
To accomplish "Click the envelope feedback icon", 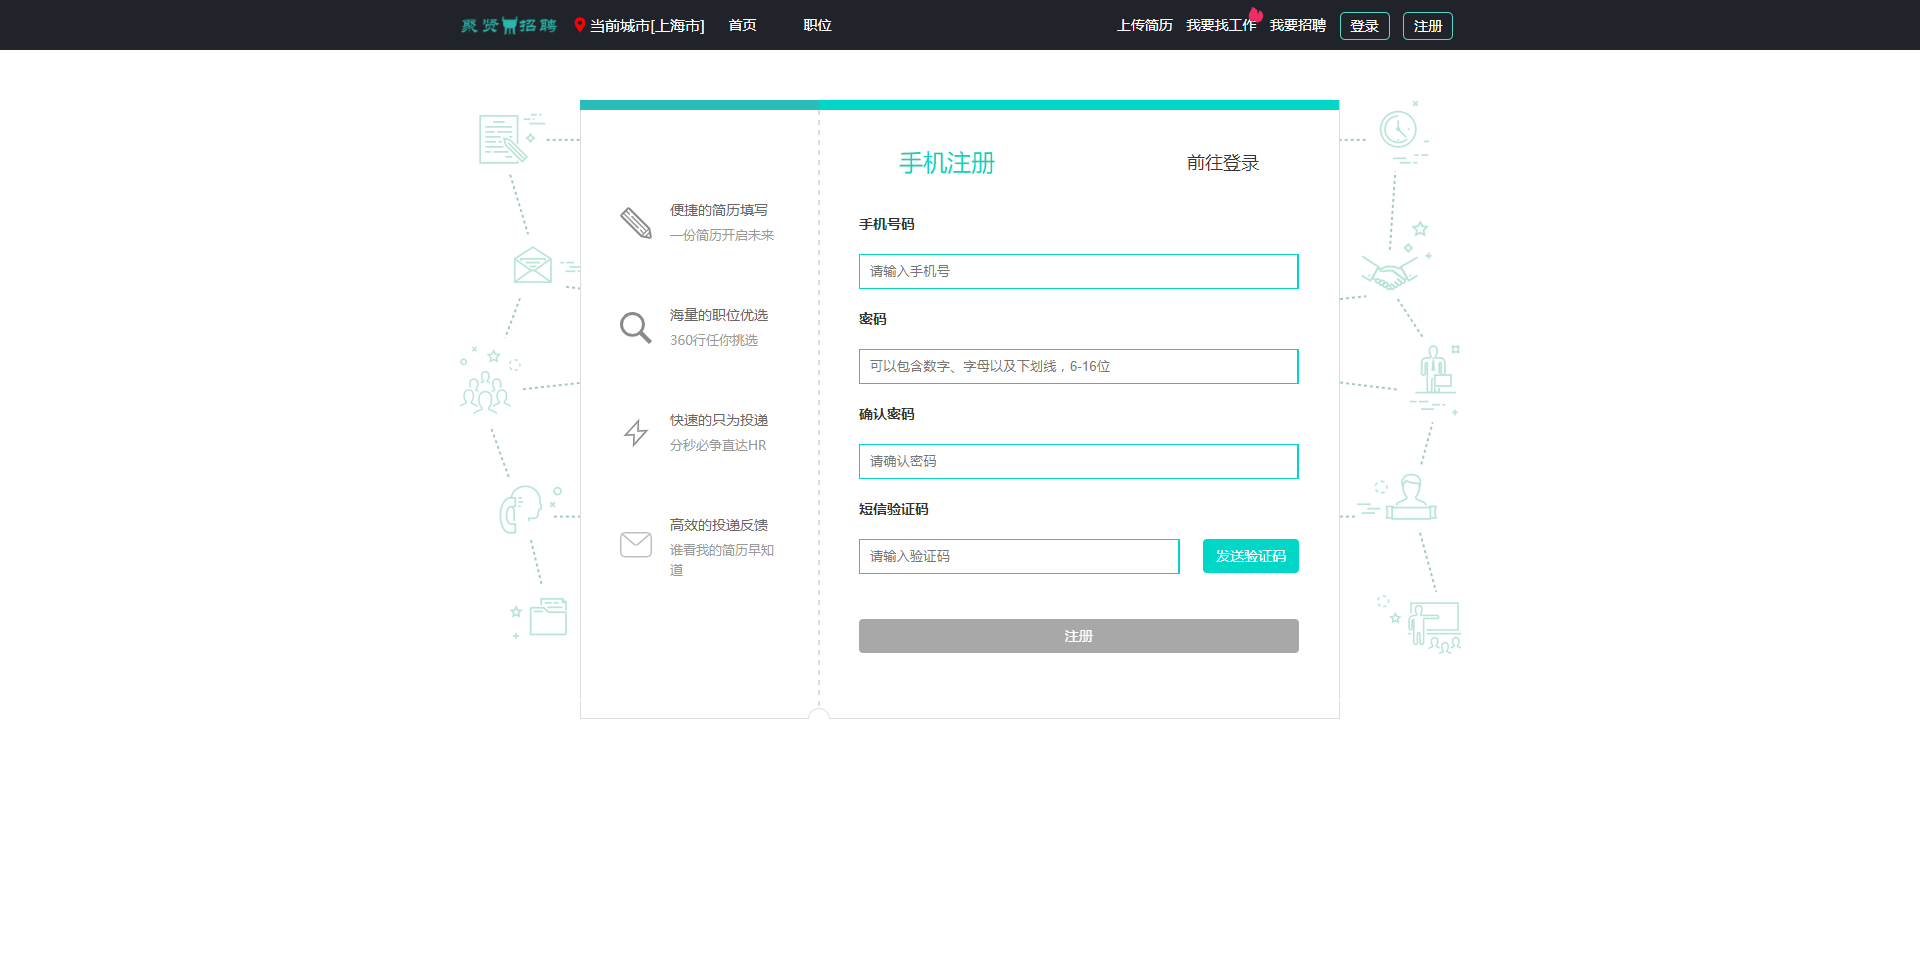I will tap(636, 544).
